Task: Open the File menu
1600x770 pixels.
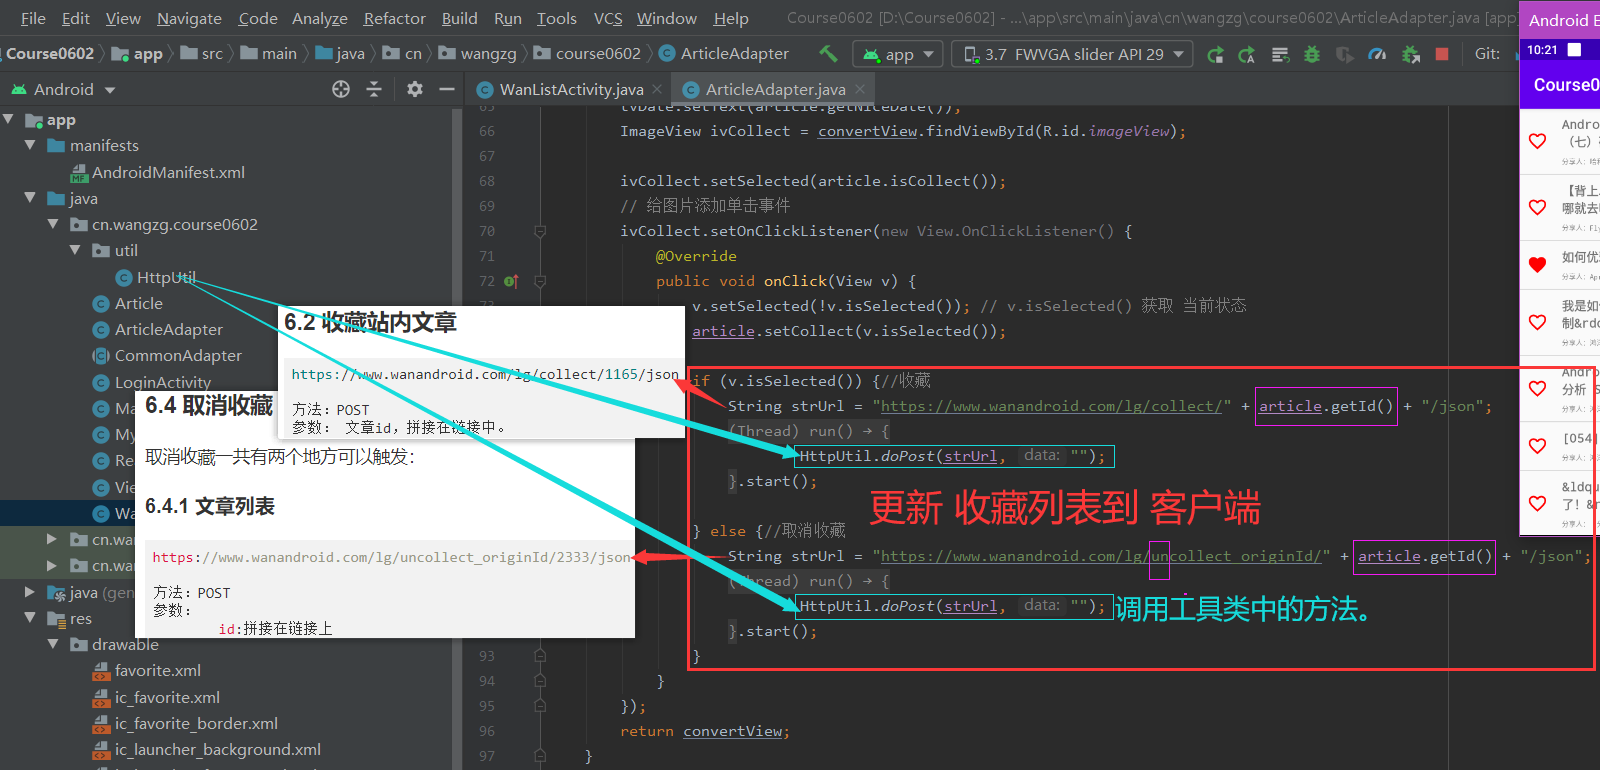Action: pyautogui.click(x=33, y=18)
